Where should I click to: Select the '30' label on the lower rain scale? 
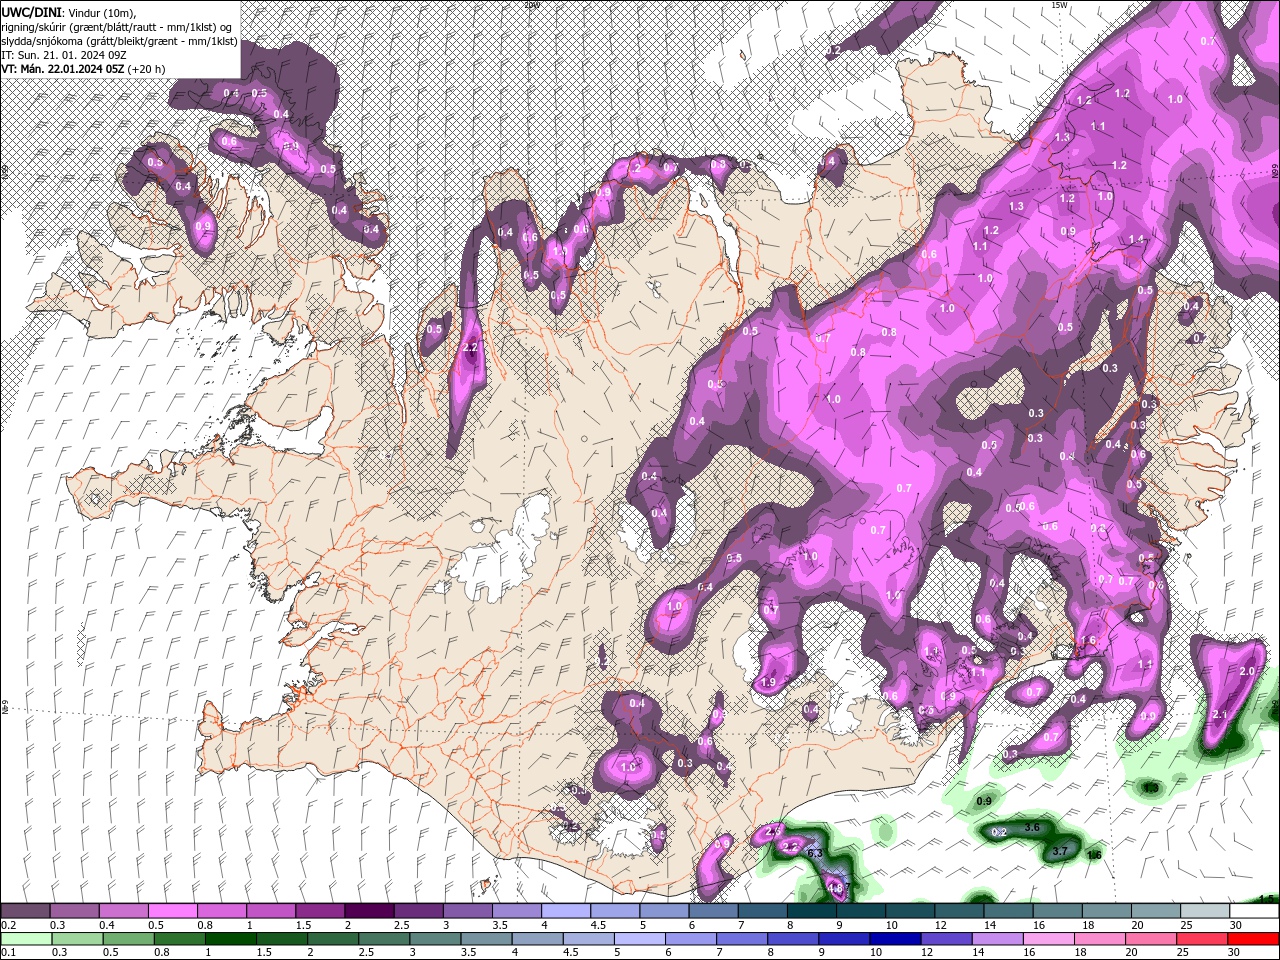click(x=1234, y=953)
